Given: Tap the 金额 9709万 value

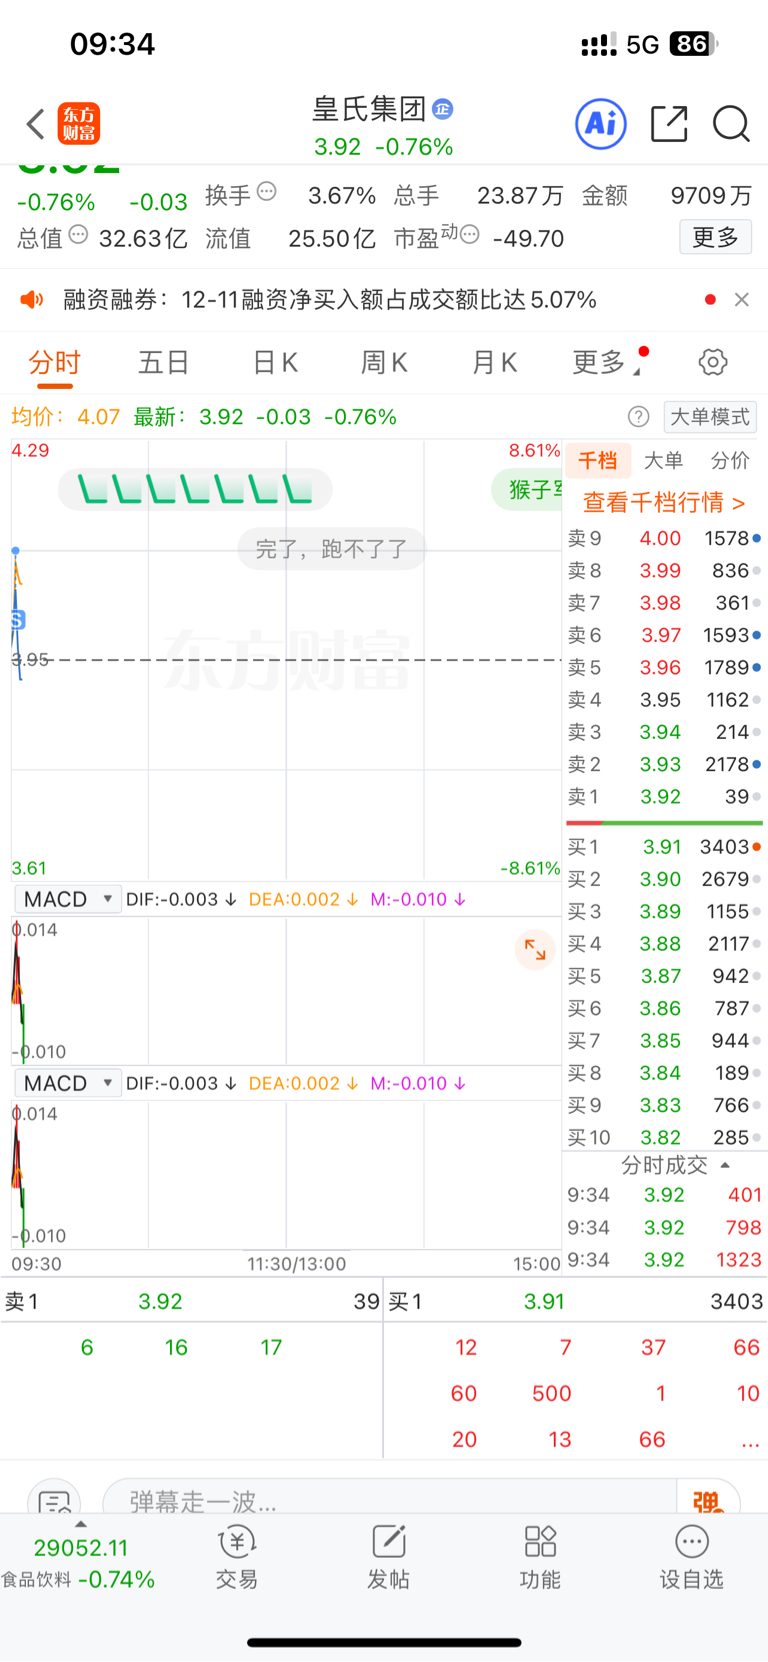Looking at the screenshot, I should click(x=711, y=195).
